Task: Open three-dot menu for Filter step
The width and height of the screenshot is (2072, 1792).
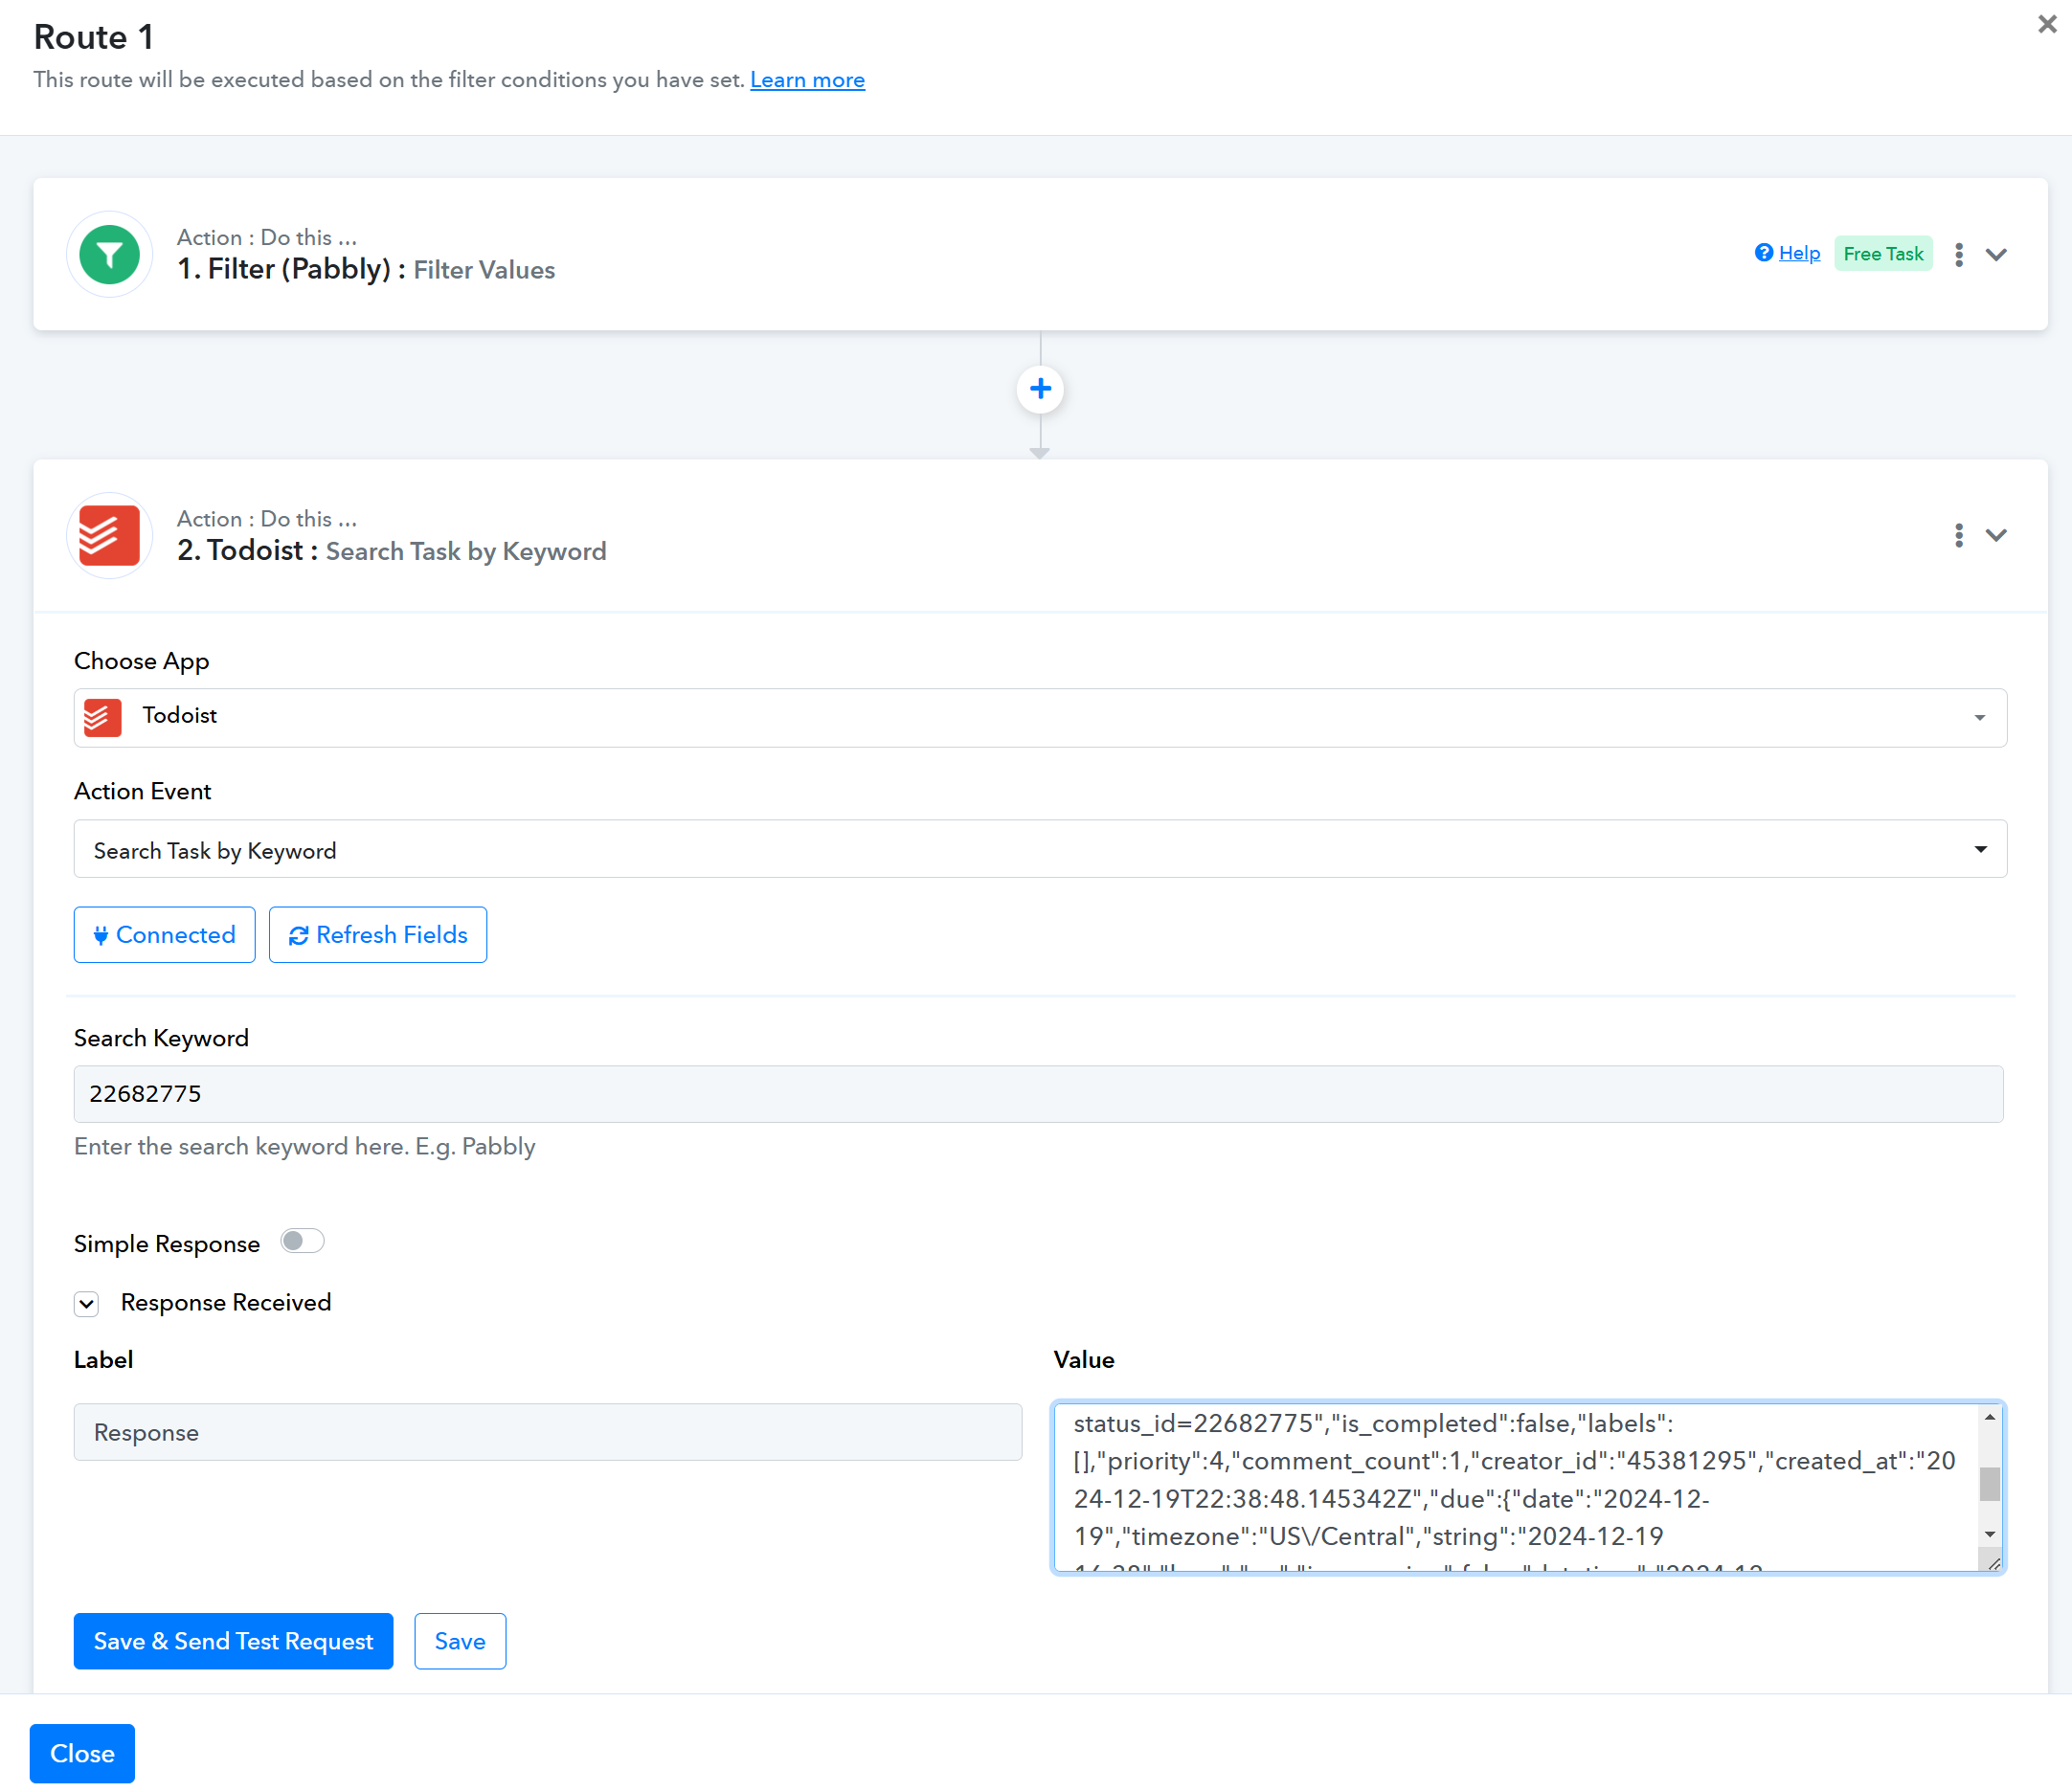Action: click(1958, 254)
